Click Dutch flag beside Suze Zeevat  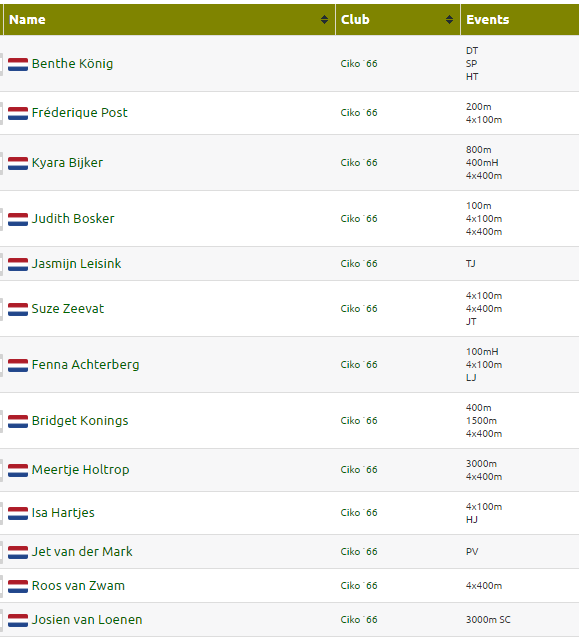tap(18, 309)
